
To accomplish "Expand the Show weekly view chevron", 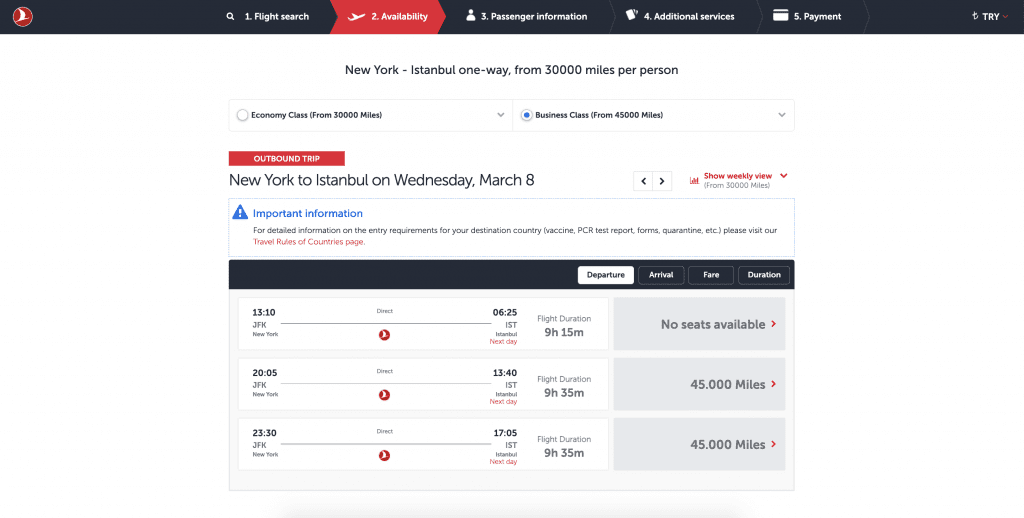I will (784, 176).
